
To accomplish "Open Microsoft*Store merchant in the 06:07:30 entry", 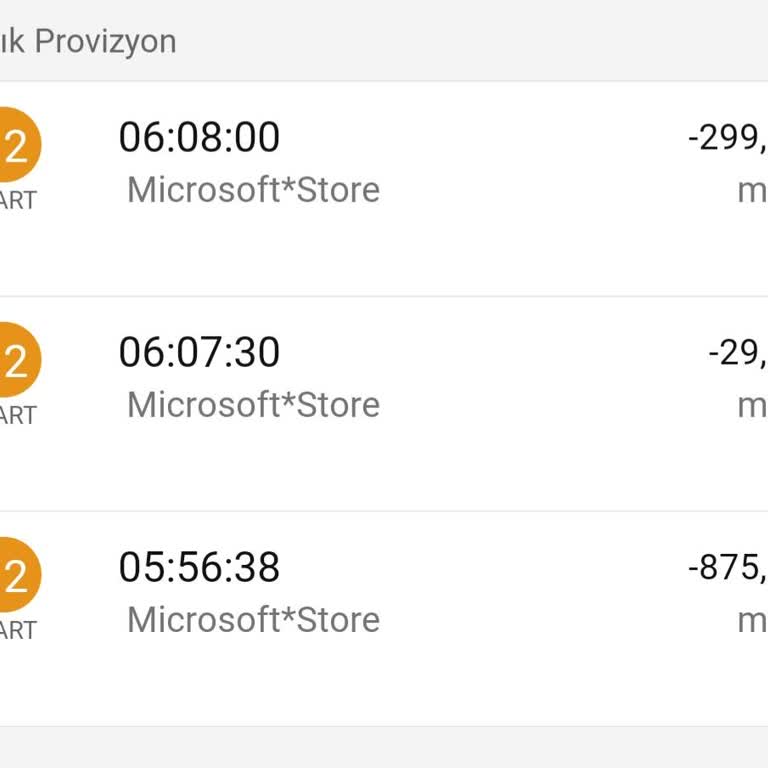I will 253,404.
